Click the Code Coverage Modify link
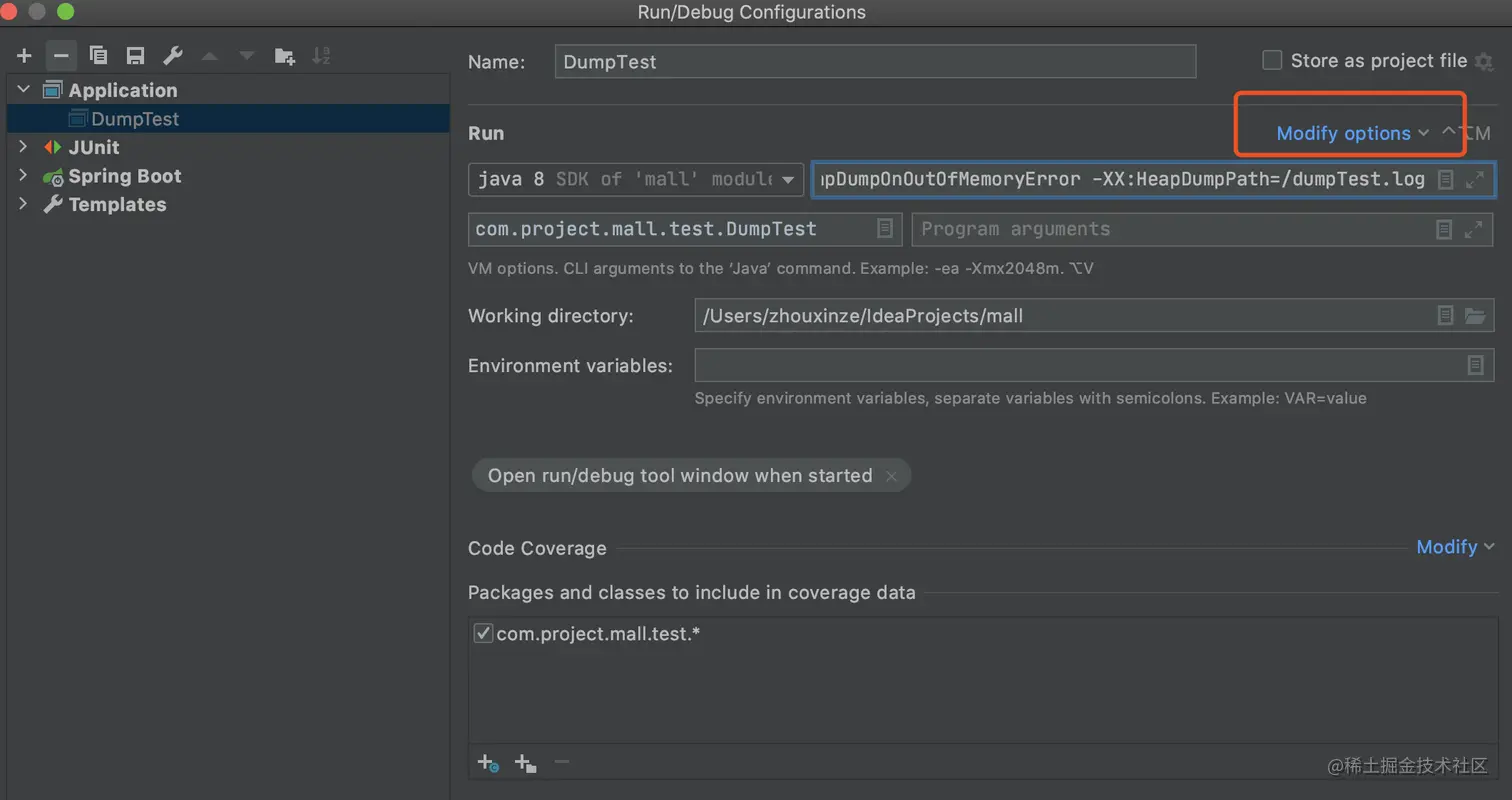Viewport: 1512px width, 800px height. (x=1455, y=547)
